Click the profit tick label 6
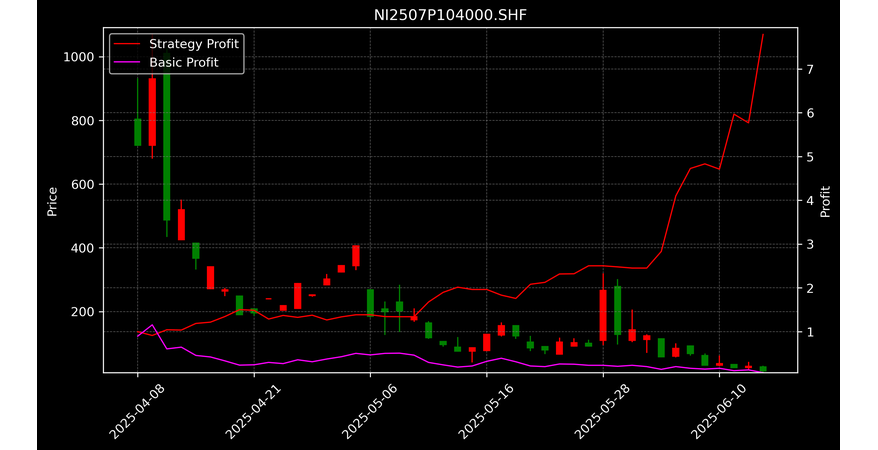 tap(809, 113)
